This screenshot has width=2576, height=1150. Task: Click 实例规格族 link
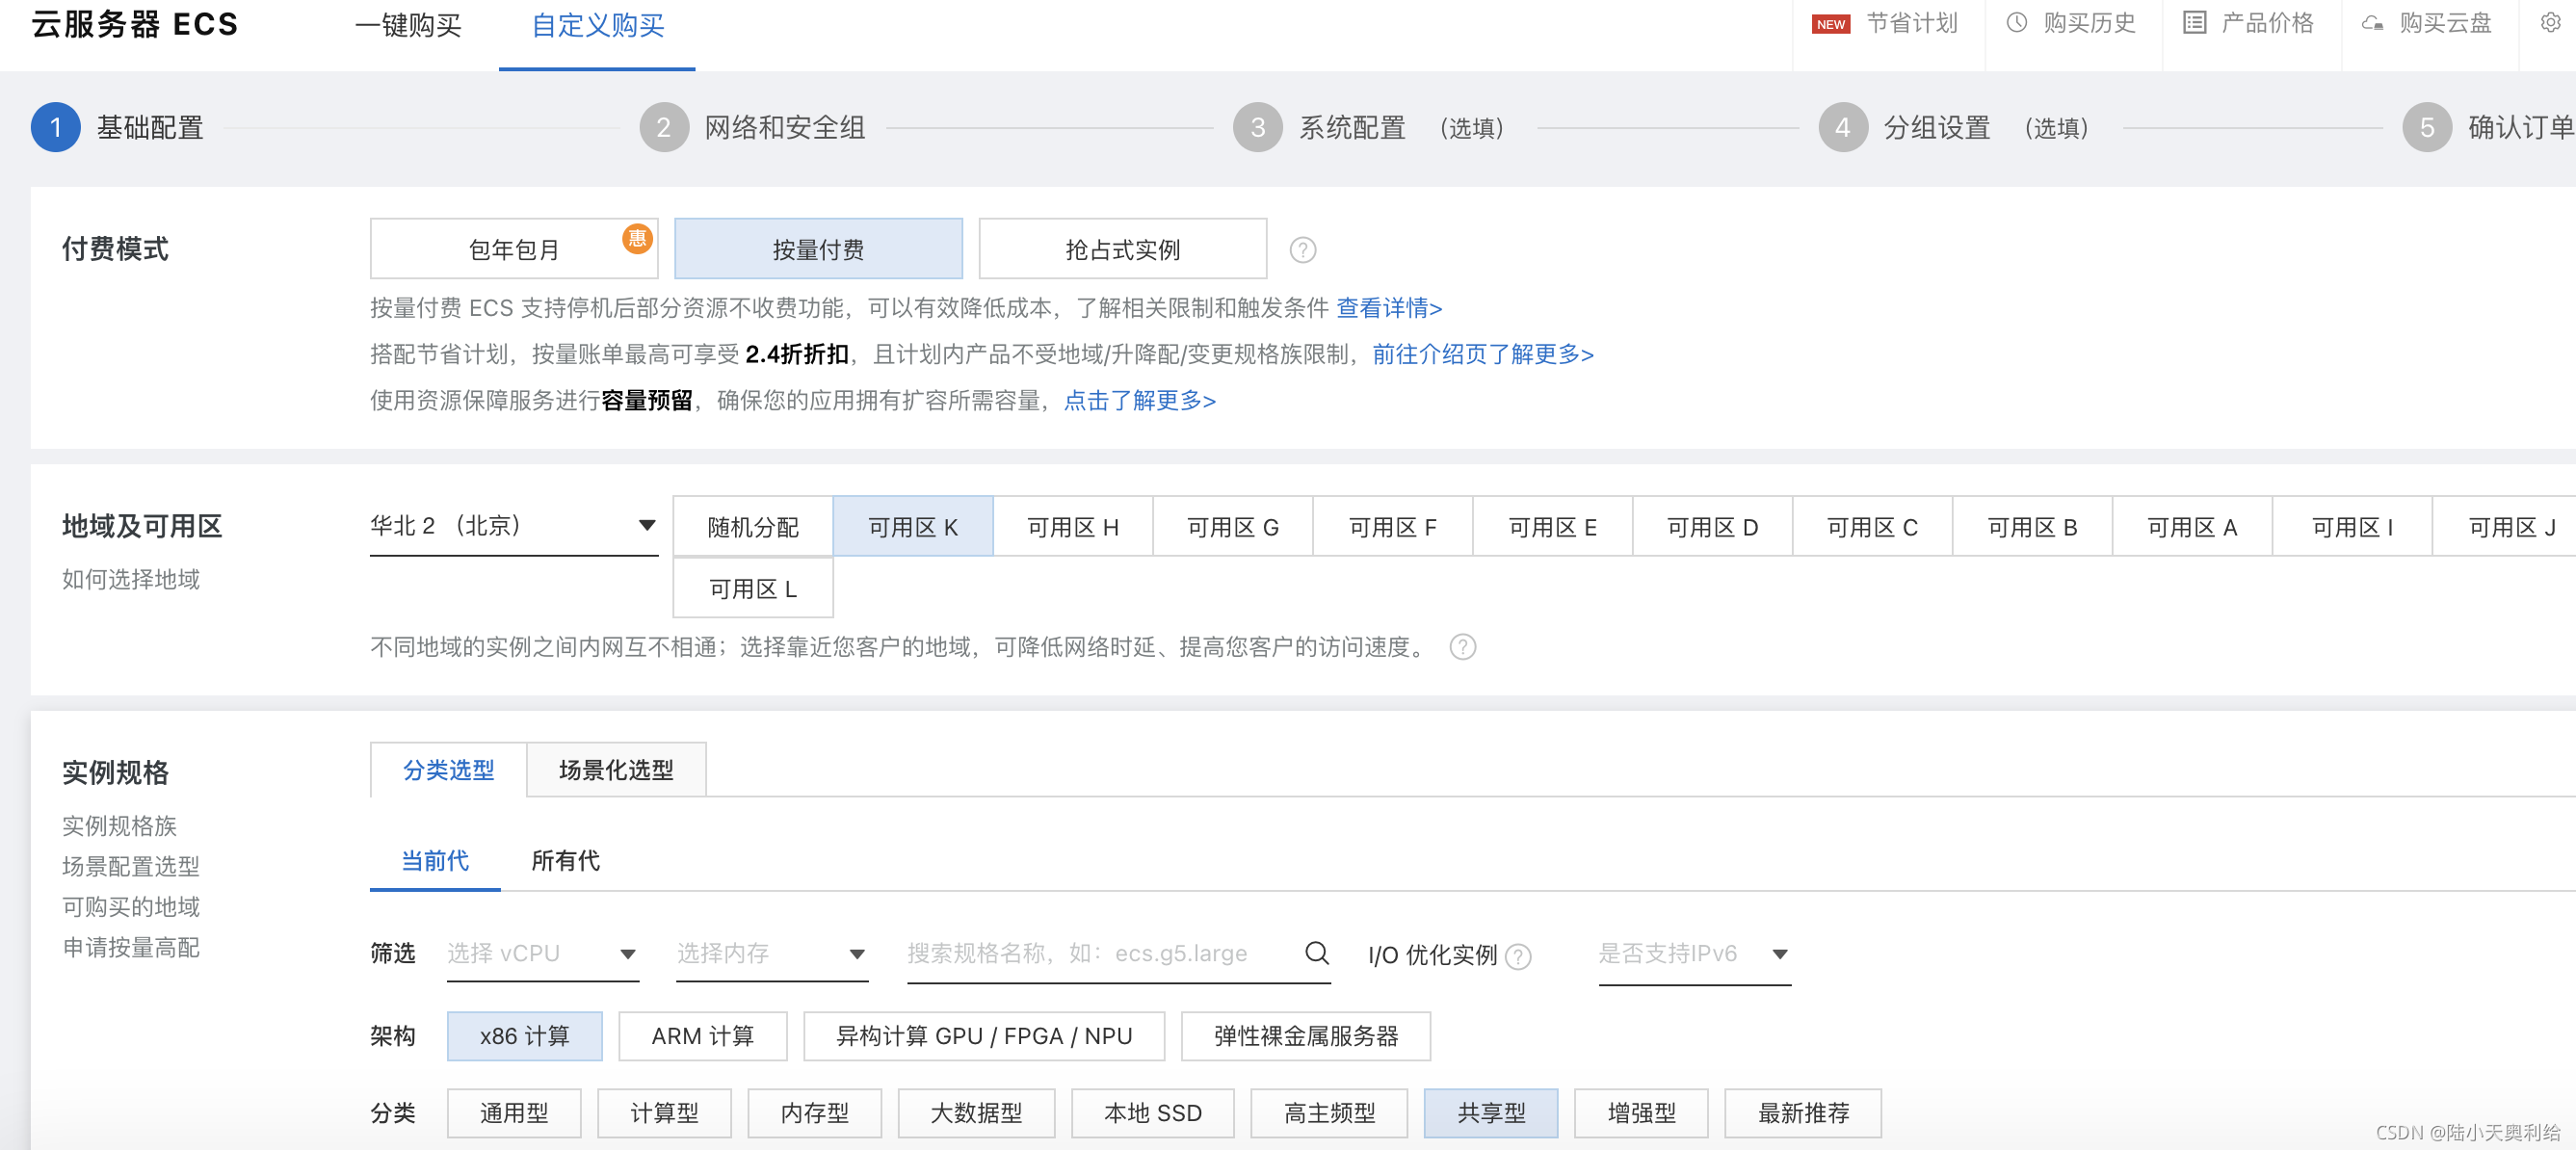(x=119, y=826)
